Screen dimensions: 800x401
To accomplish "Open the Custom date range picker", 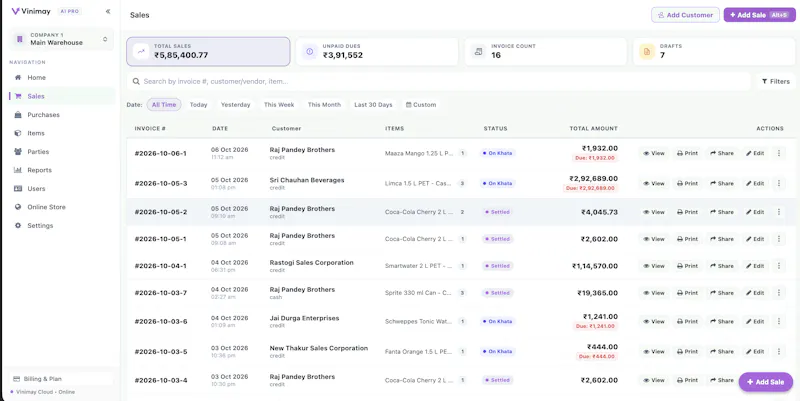I will tap(421, 105).
